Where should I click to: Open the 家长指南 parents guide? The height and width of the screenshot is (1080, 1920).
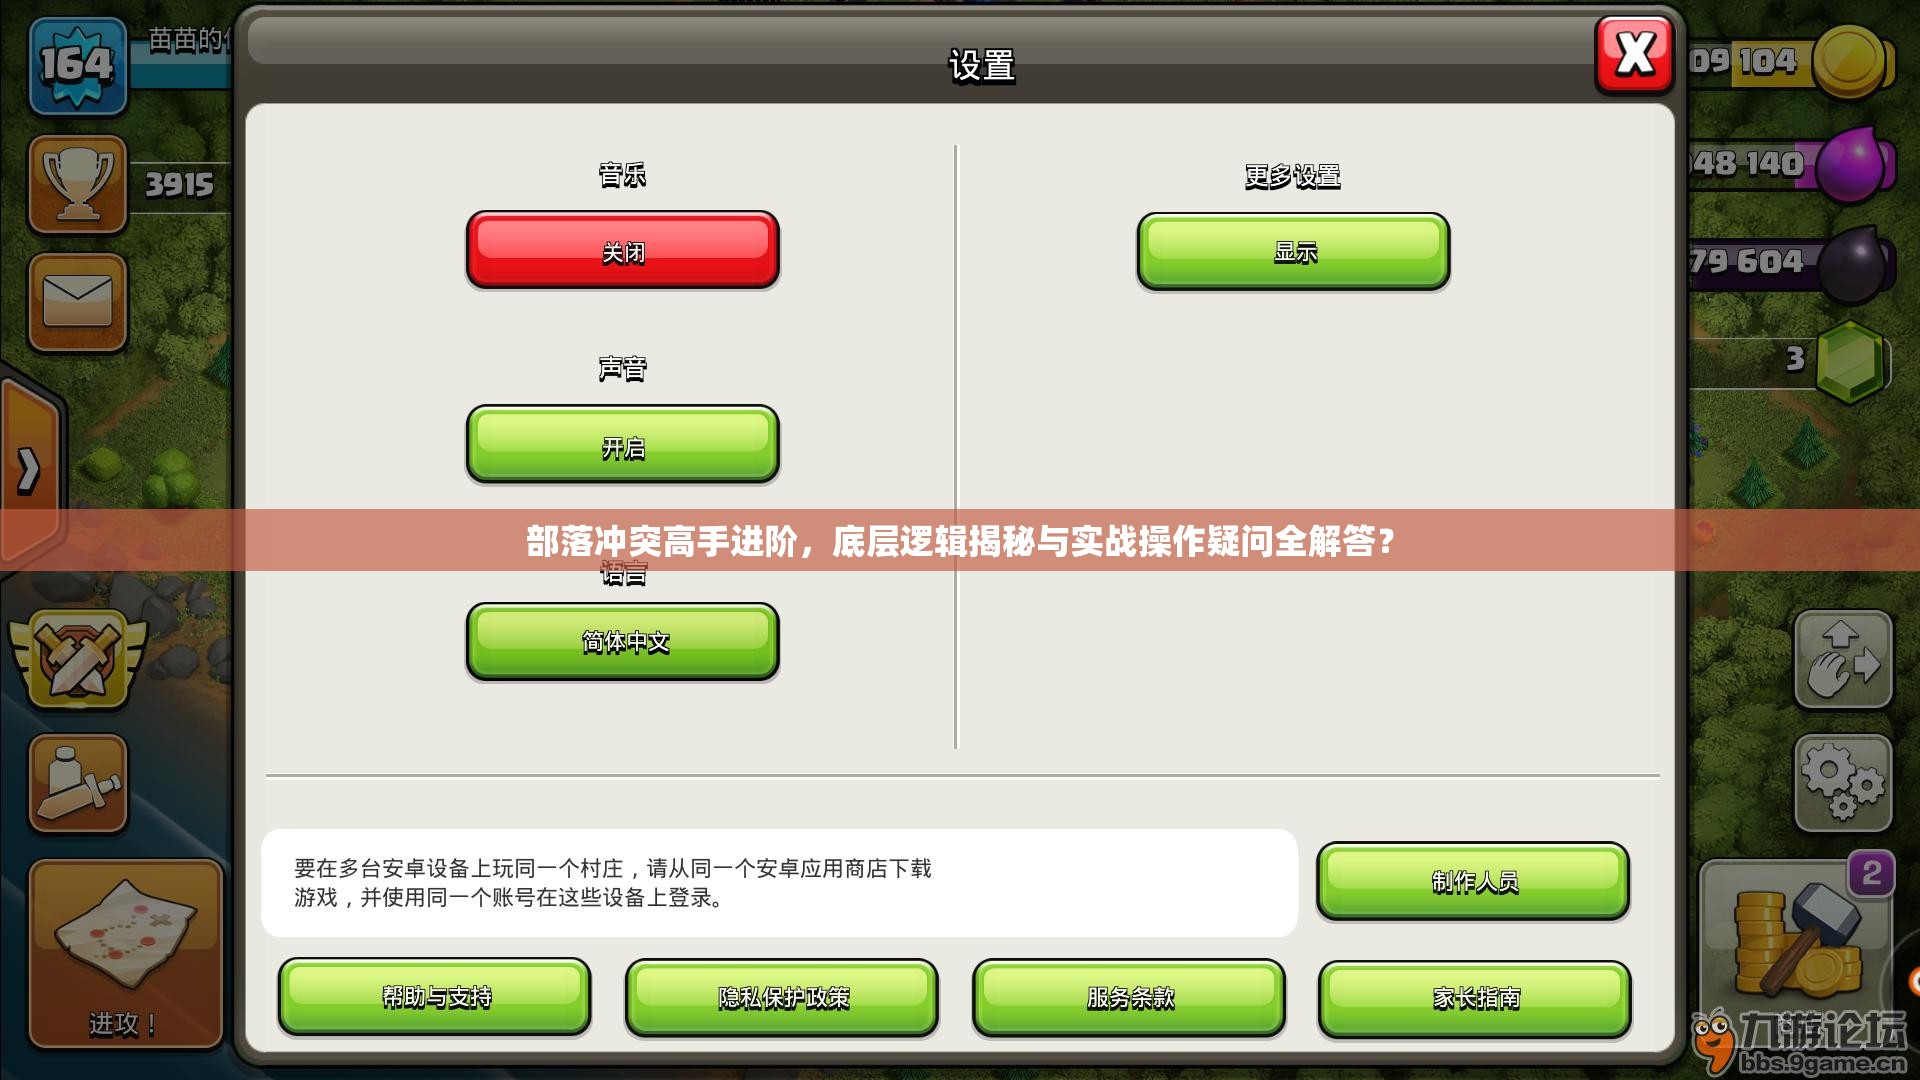[x=1475, y=998]
